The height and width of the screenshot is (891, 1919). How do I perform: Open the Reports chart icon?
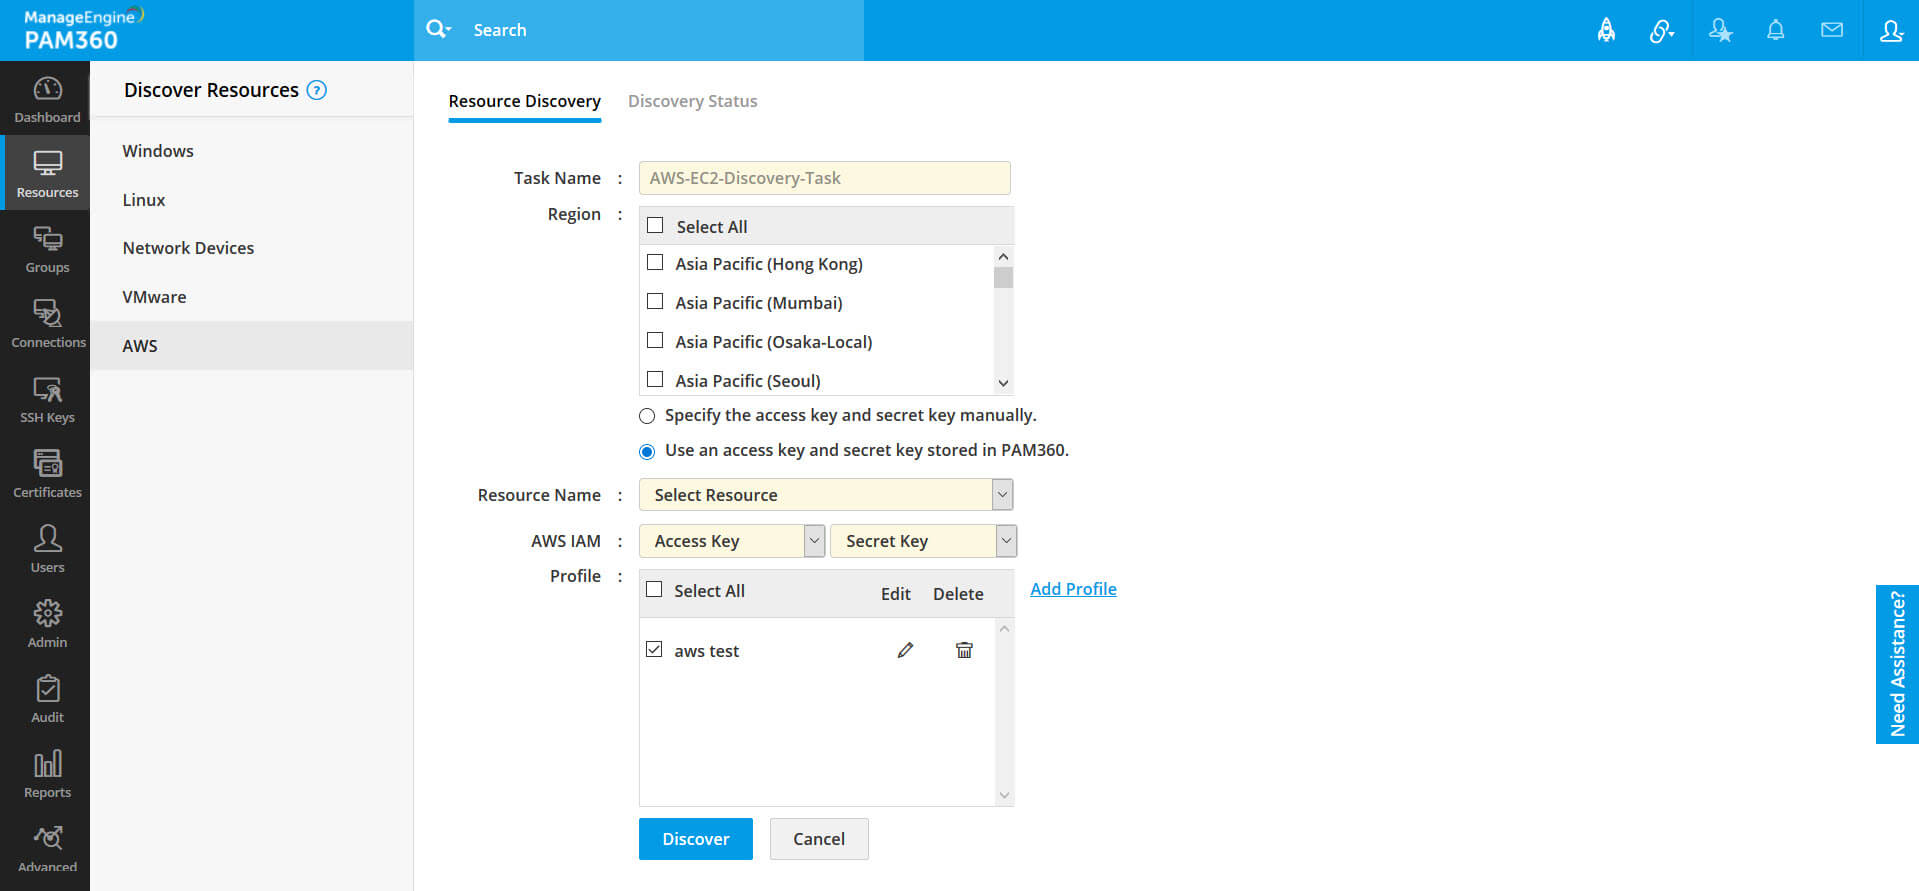(x=47, y=763)
